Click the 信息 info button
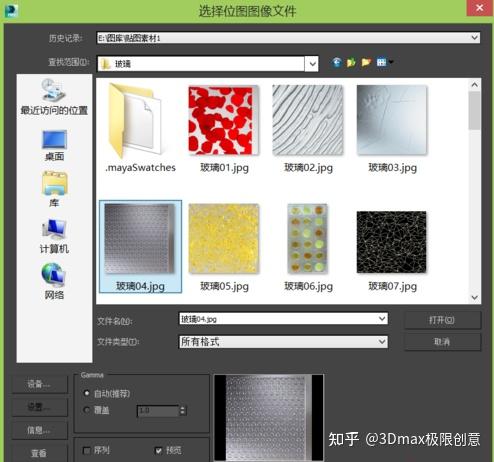 tap(39, 430)
